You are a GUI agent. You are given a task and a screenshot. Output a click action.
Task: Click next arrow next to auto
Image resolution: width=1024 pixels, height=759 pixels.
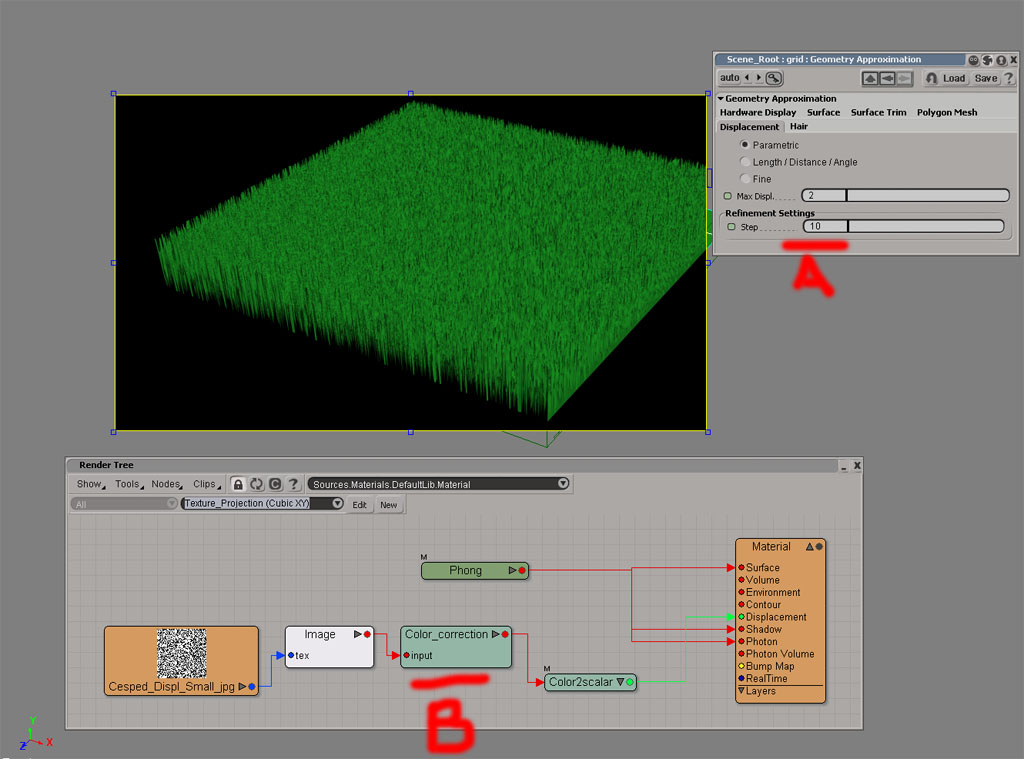pos(758,78)
